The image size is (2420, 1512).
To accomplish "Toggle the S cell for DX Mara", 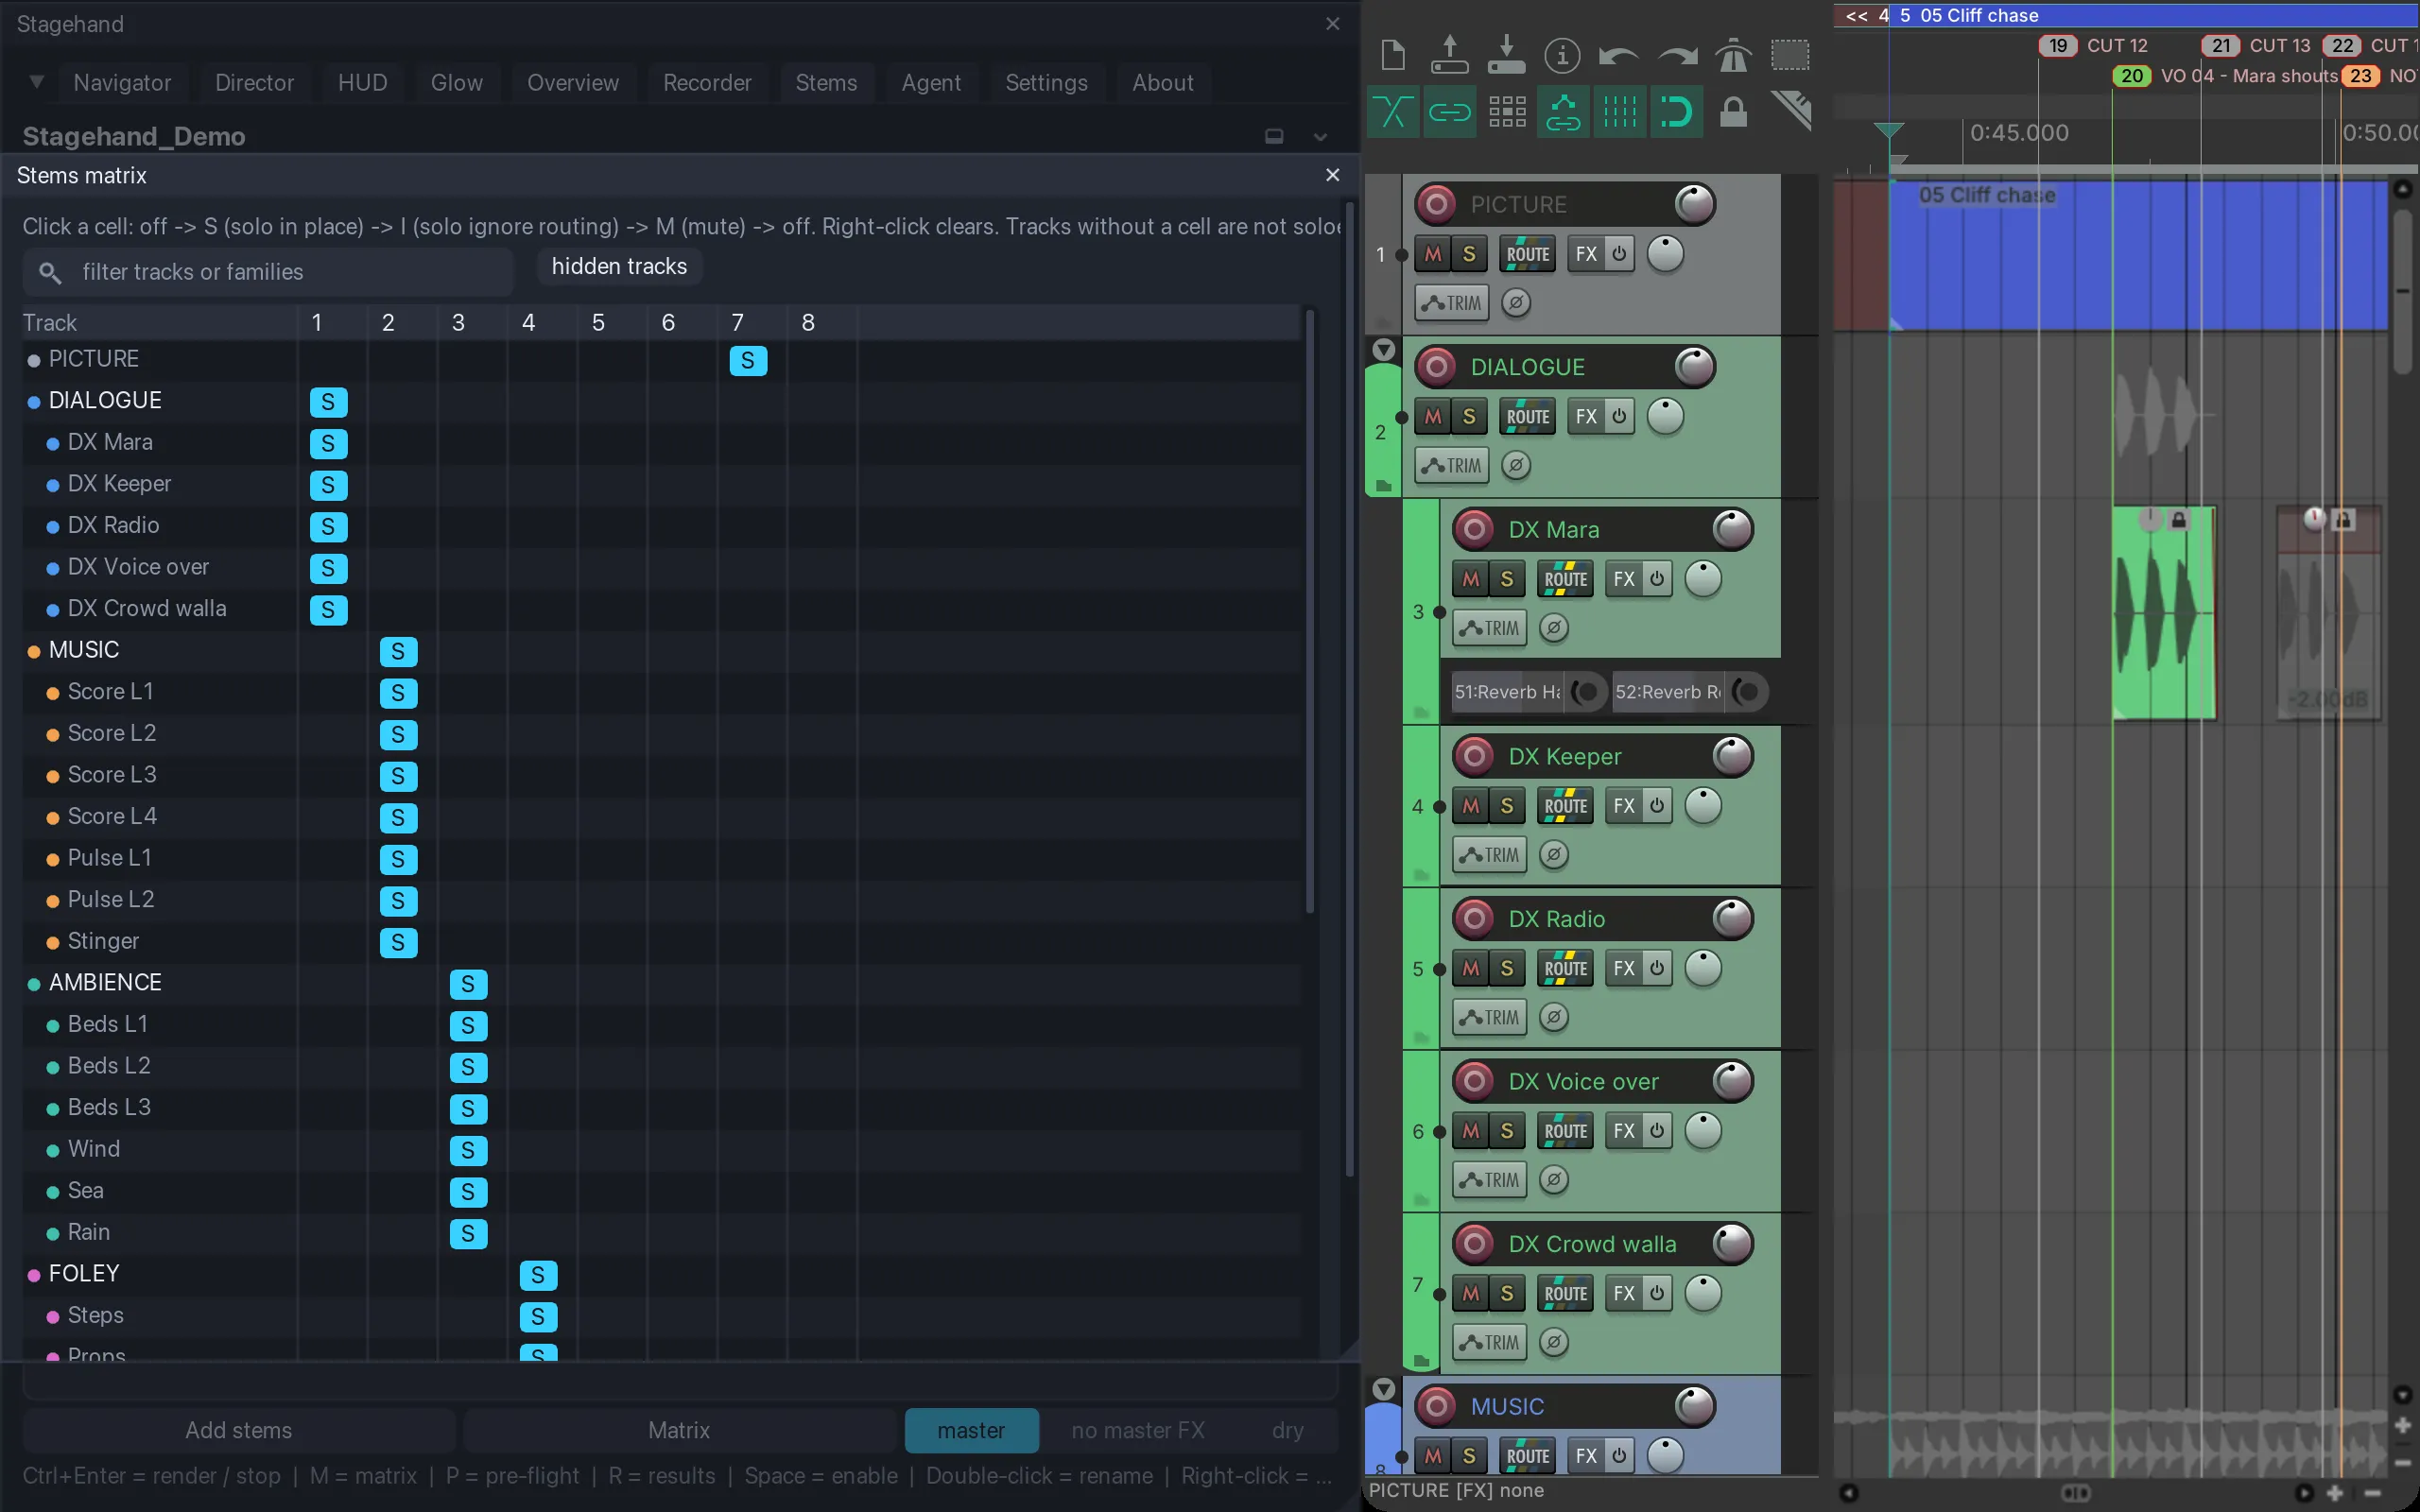I will [328, 443].
